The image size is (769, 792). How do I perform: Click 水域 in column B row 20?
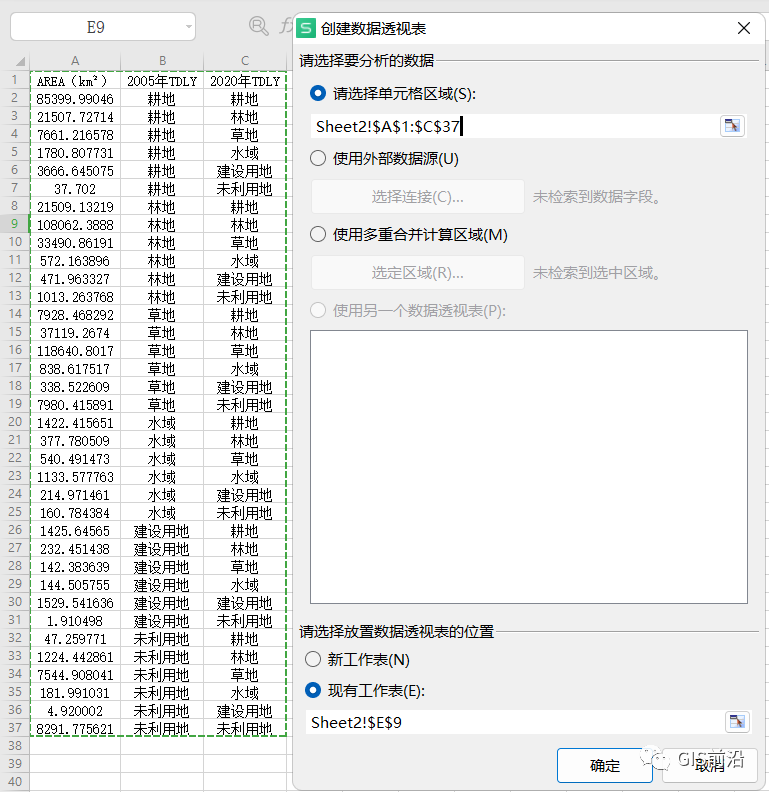[162, 423]
